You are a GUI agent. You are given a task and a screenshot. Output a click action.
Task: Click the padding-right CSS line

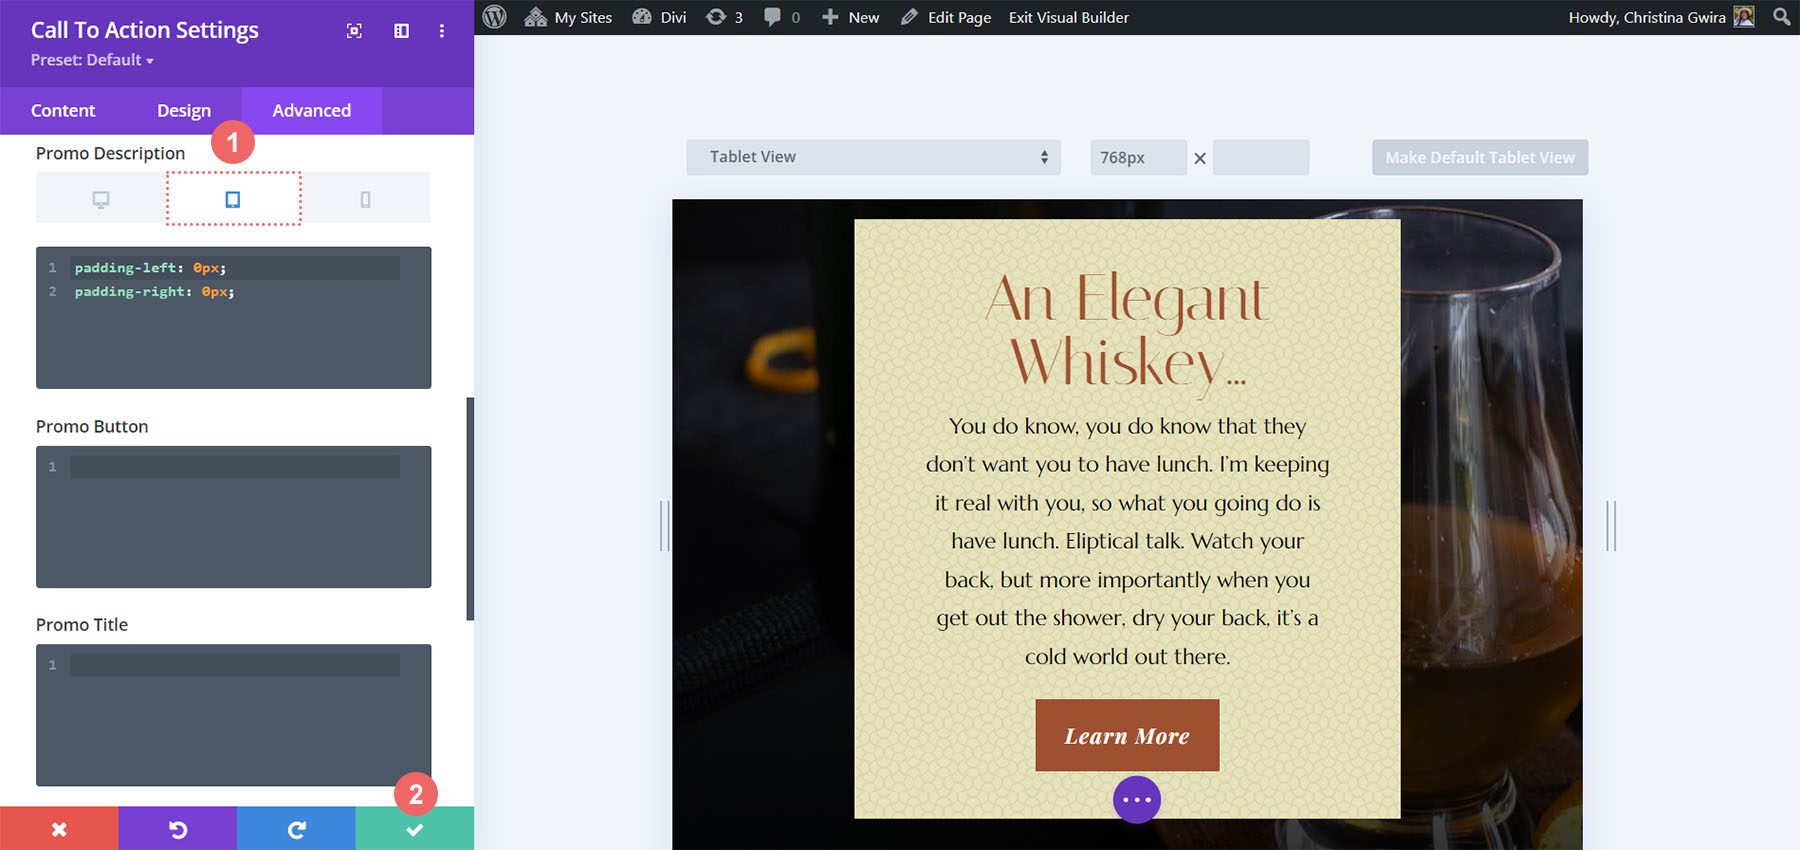tap(154, 292)
